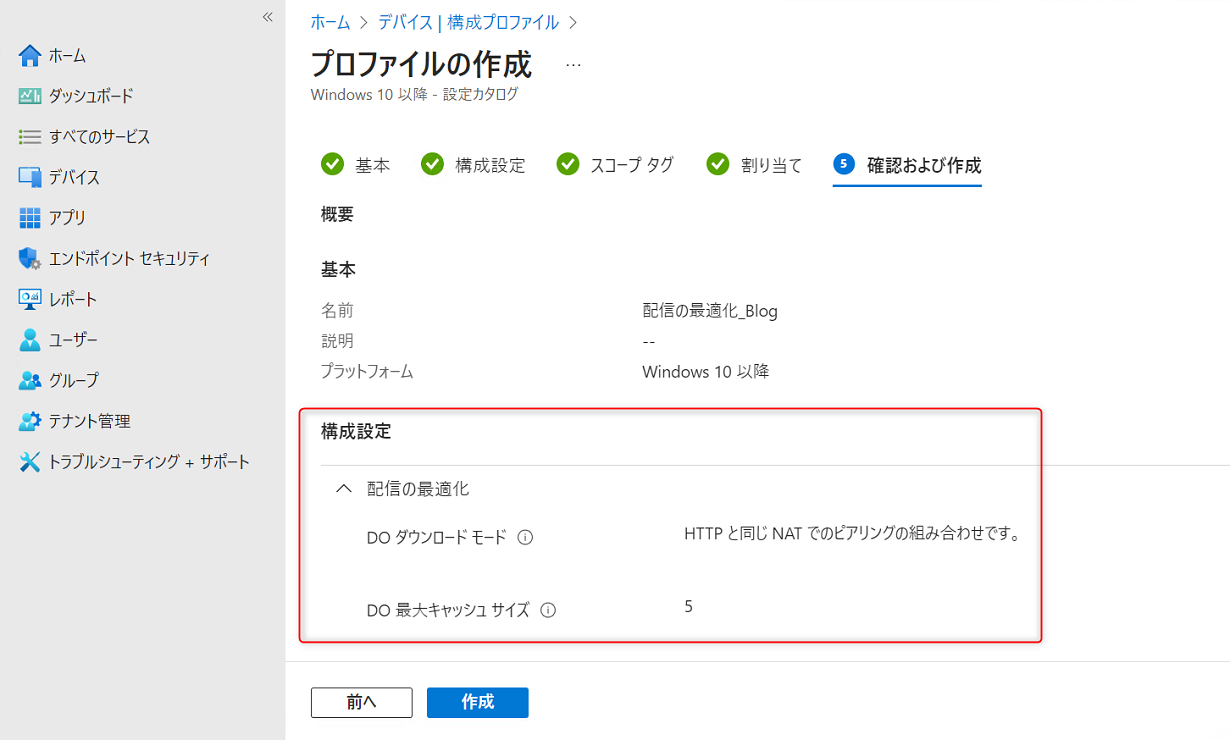Click info icon beside DO ダウンロード モード

coord(525,538)
